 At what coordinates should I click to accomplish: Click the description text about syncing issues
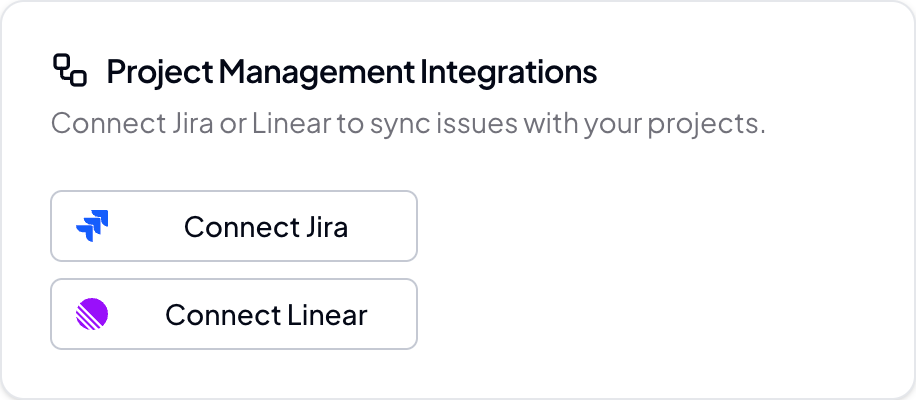click(x=407, y=125)
